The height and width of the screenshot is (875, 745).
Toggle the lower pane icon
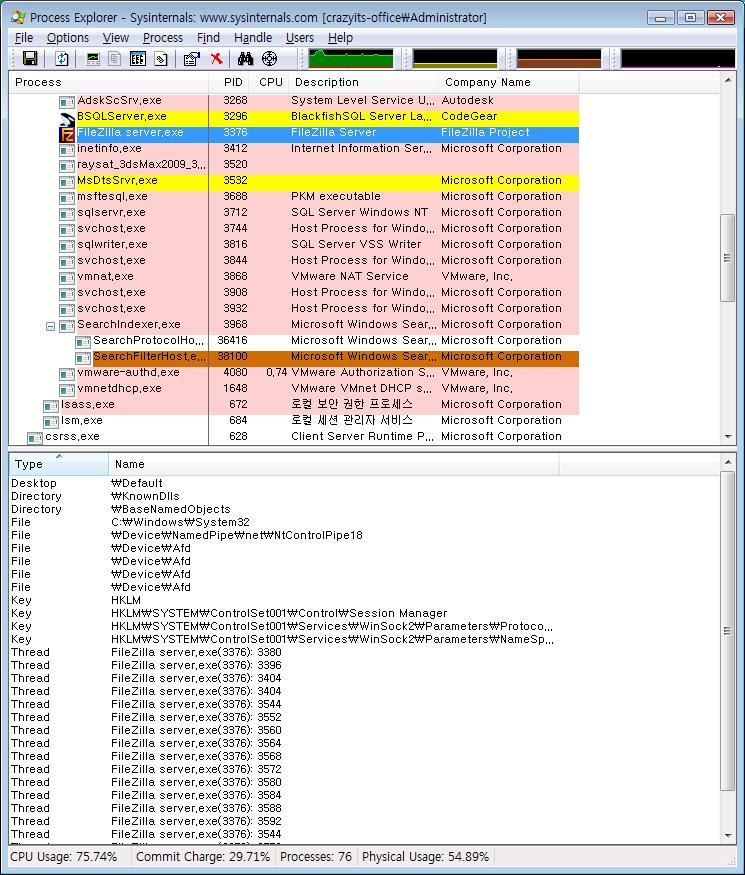(x=138, y=59)
